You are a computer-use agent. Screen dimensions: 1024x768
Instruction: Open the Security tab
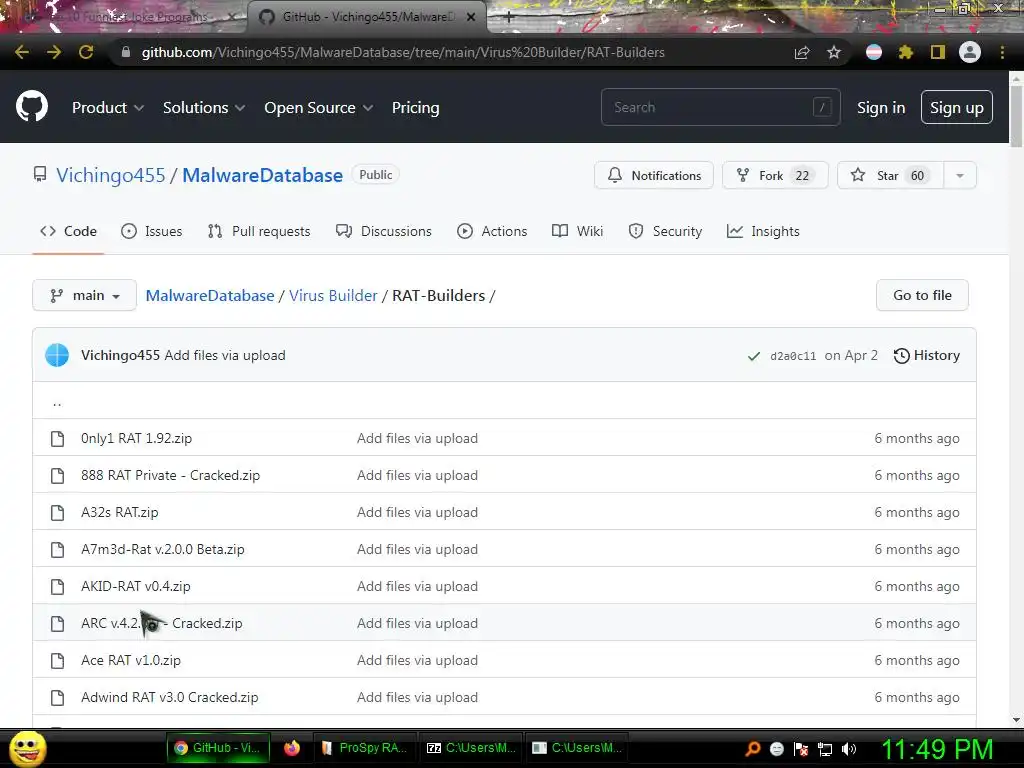pyautogui.click(x=665, y=231)
